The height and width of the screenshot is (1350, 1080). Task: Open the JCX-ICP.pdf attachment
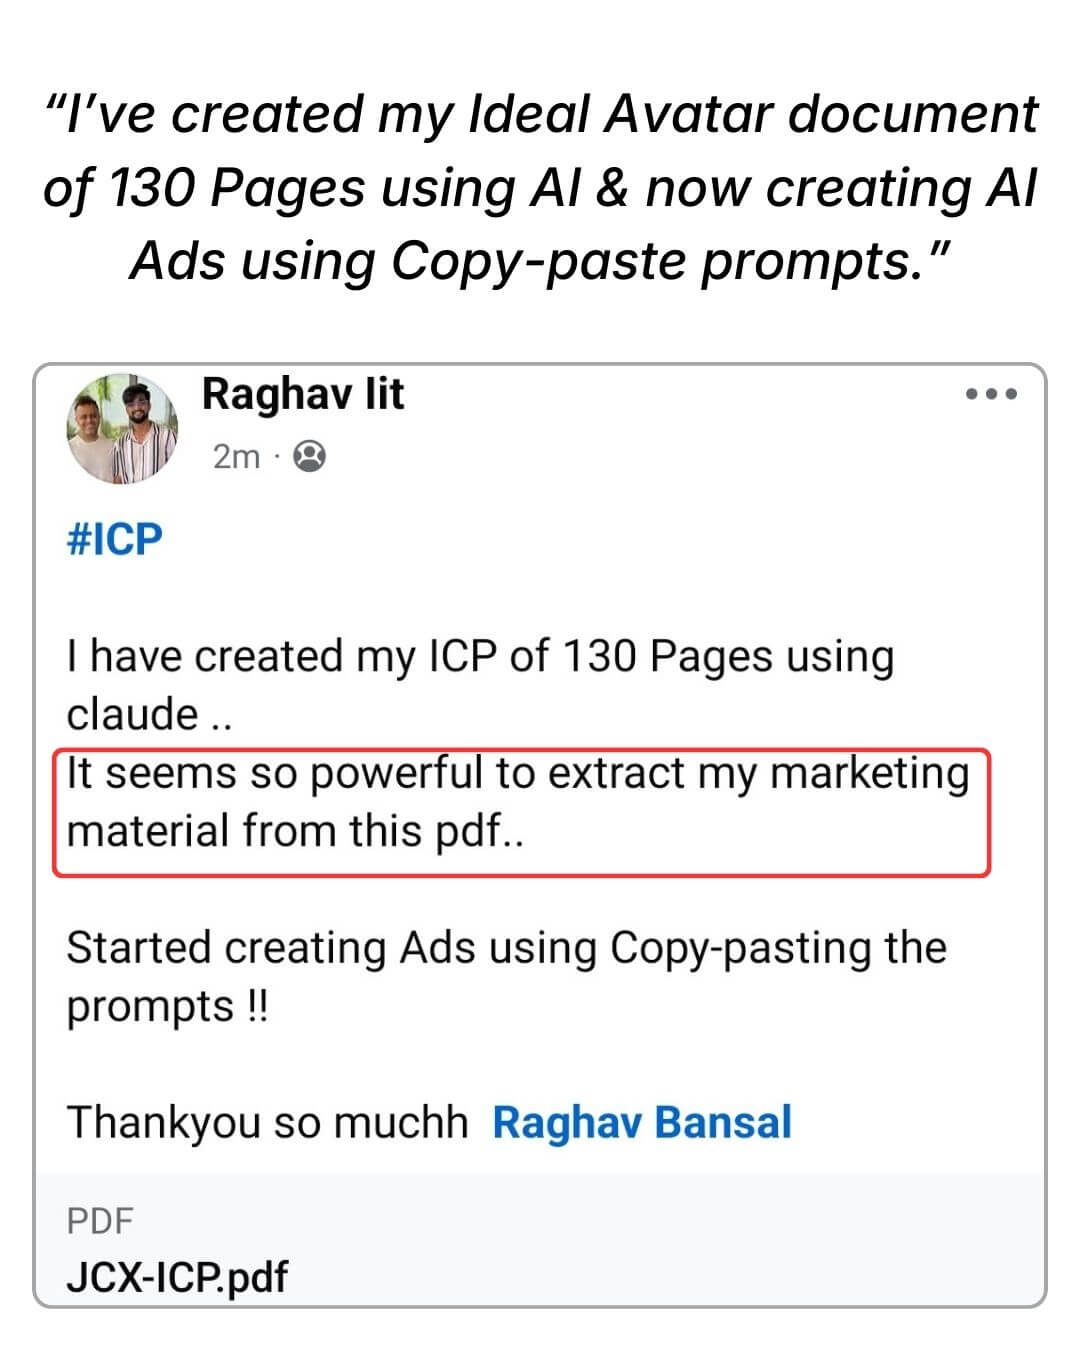point(177,1277)
